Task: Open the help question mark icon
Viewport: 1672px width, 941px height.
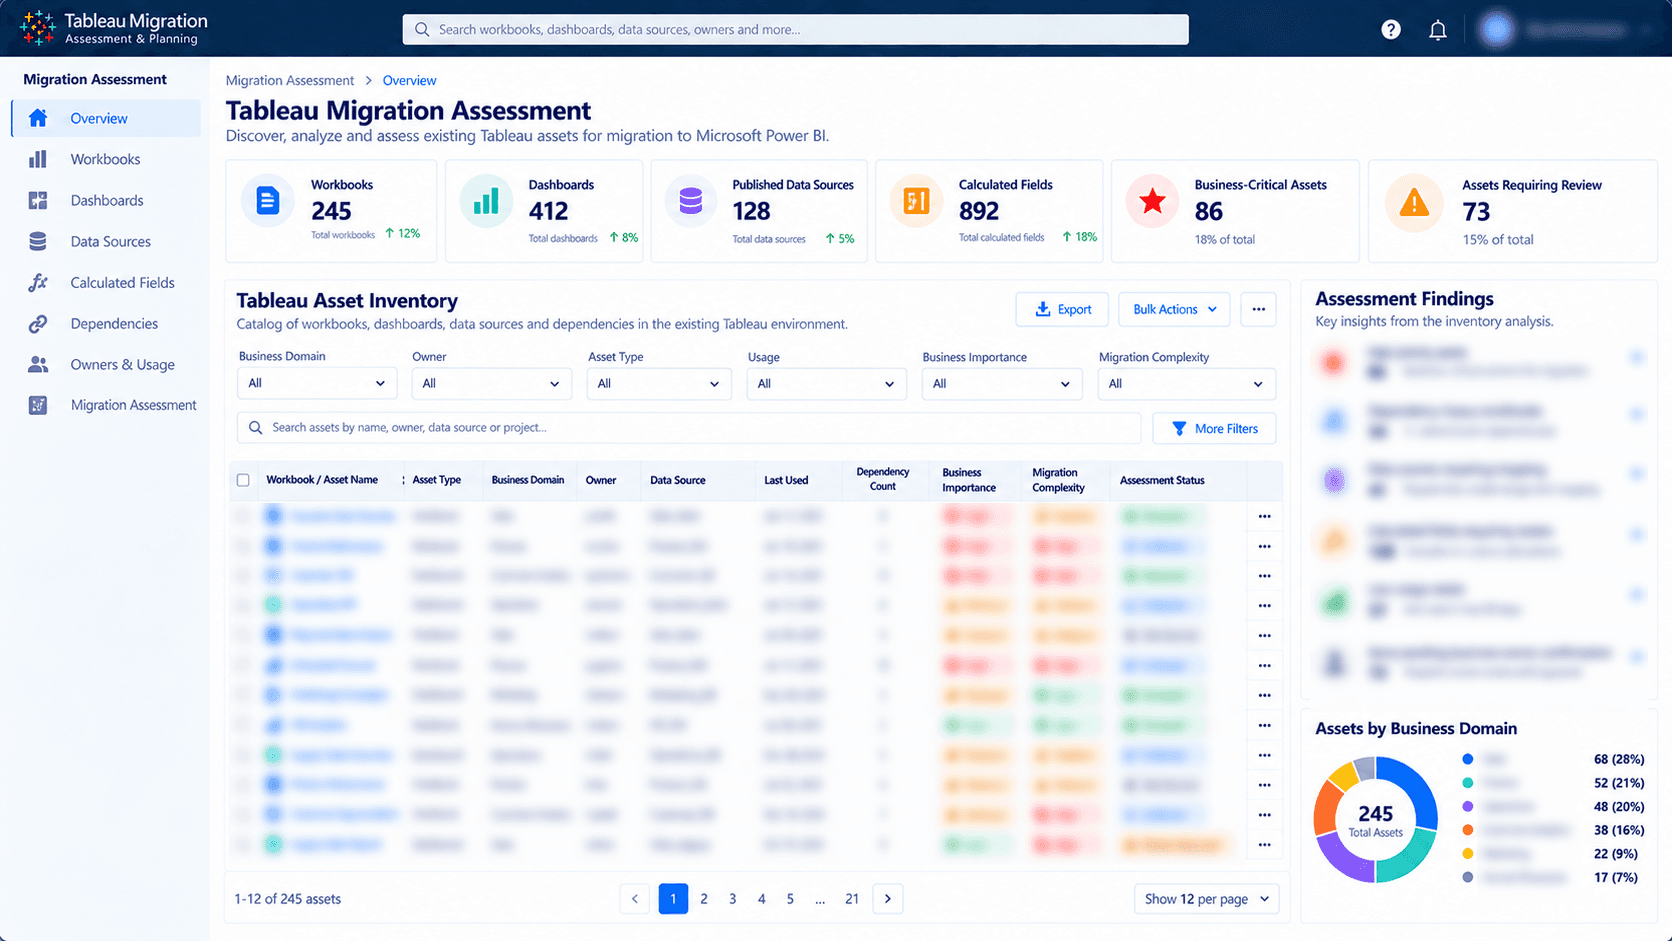Action: pyautogui.click(x=1390, y=30)
